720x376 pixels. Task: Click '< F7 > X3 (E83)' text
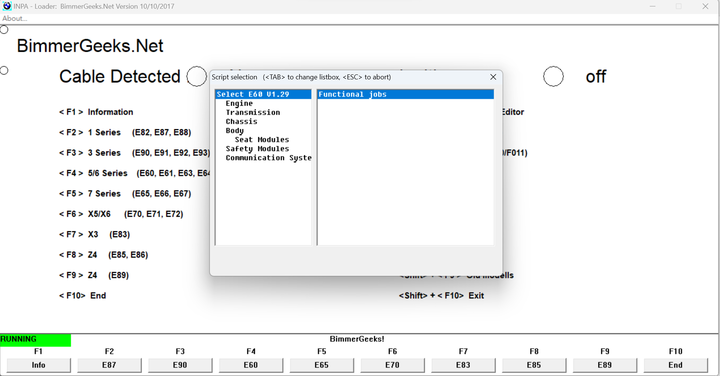(x=95, y=234)
